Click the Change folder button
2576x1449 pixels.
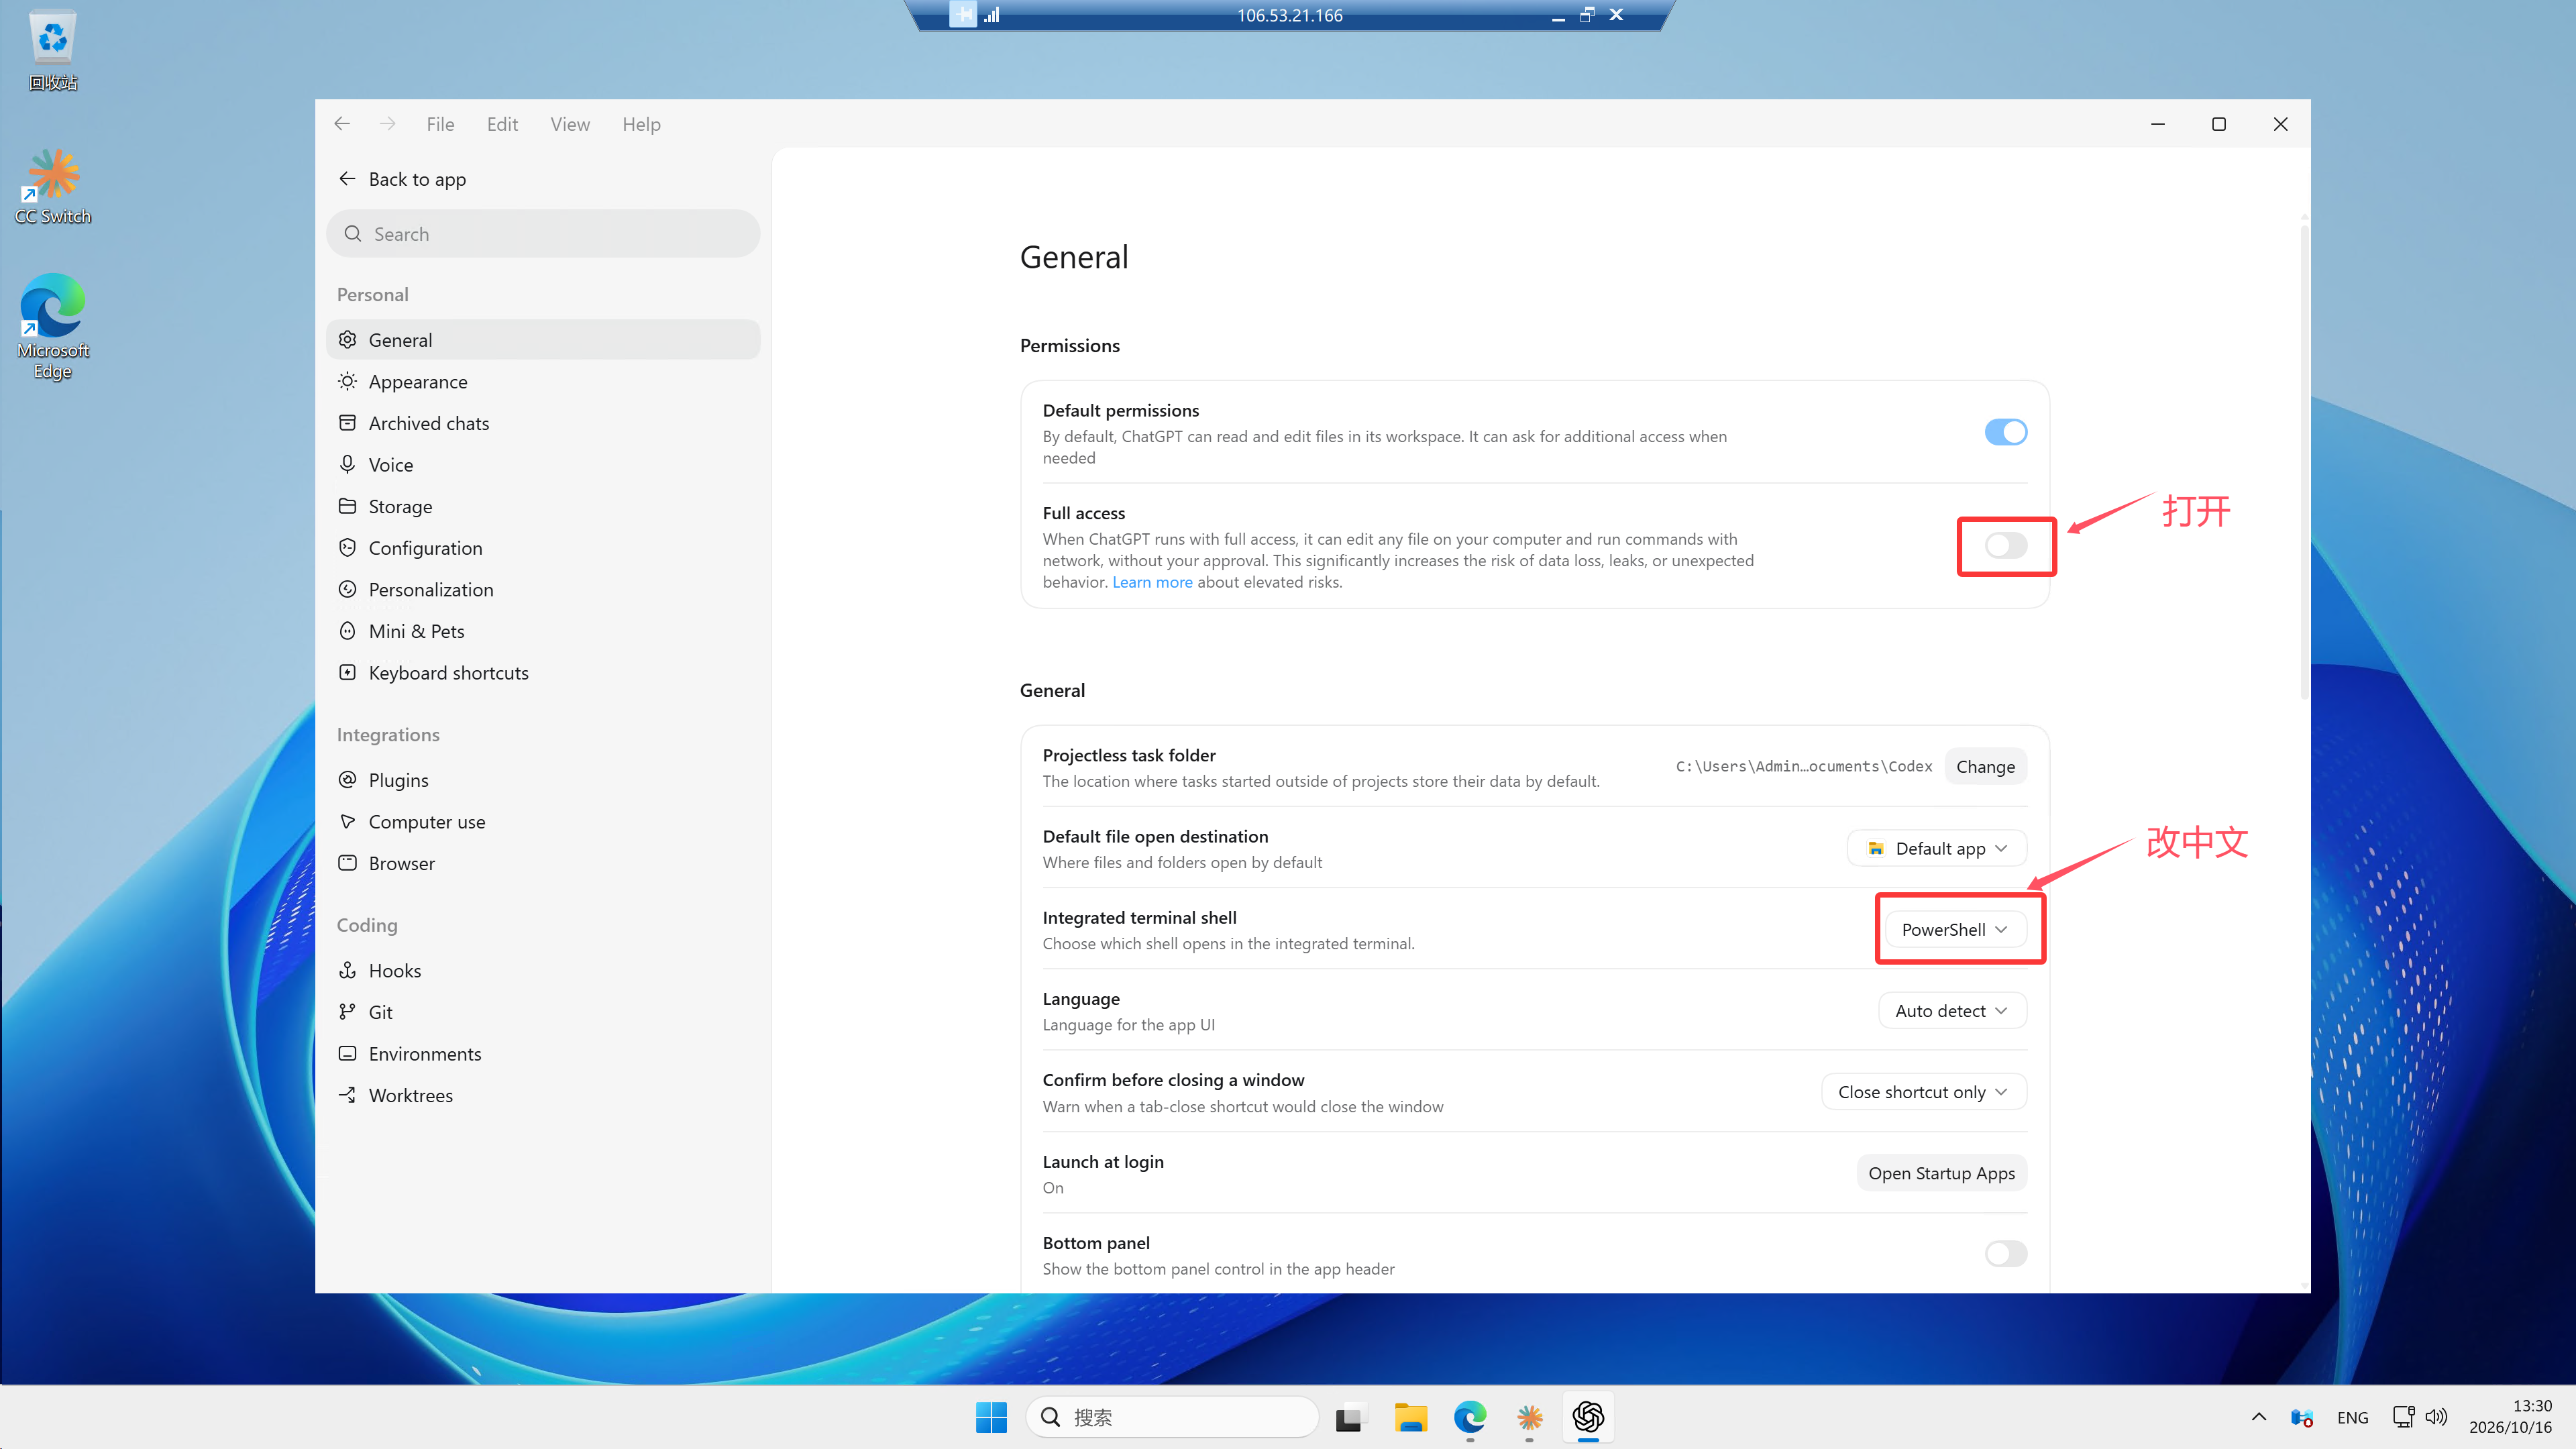[1985, 766]
